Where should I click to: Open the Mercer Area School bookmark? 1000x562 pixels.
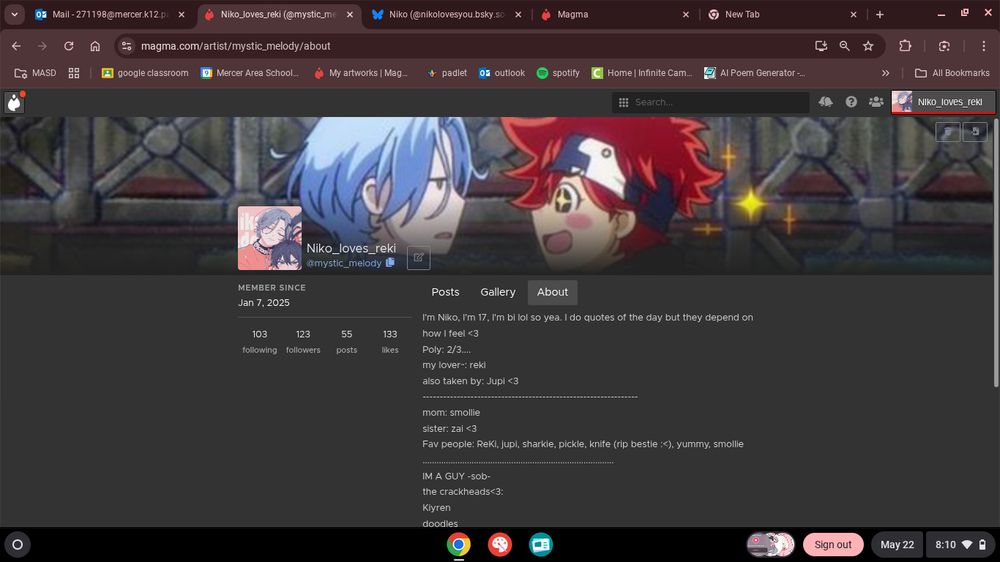pos(250,73)
